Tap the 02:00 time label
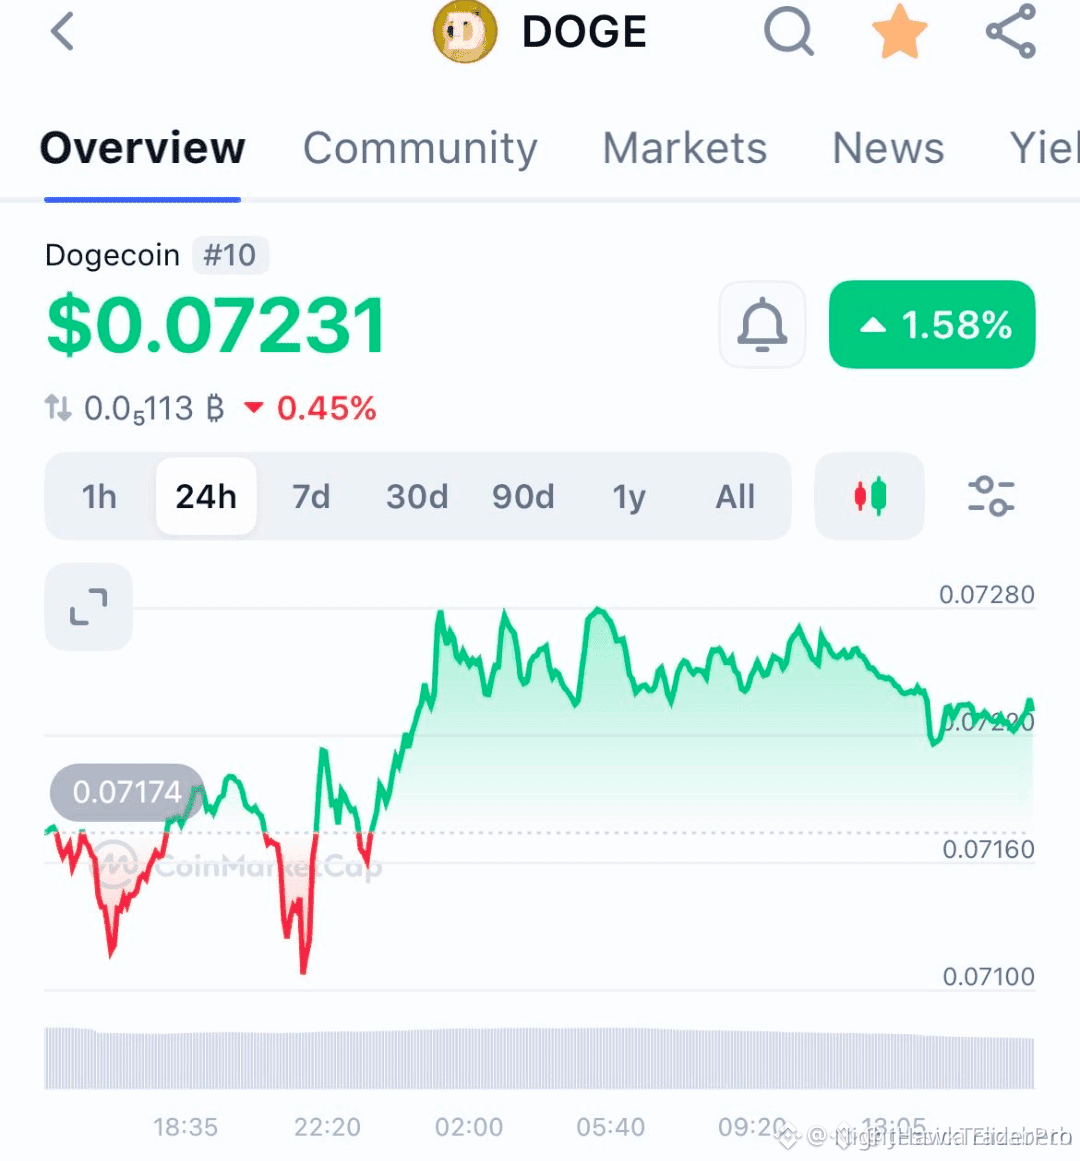The width and height of the screenshot is (1080, 1161). (x=469, y=1127)
